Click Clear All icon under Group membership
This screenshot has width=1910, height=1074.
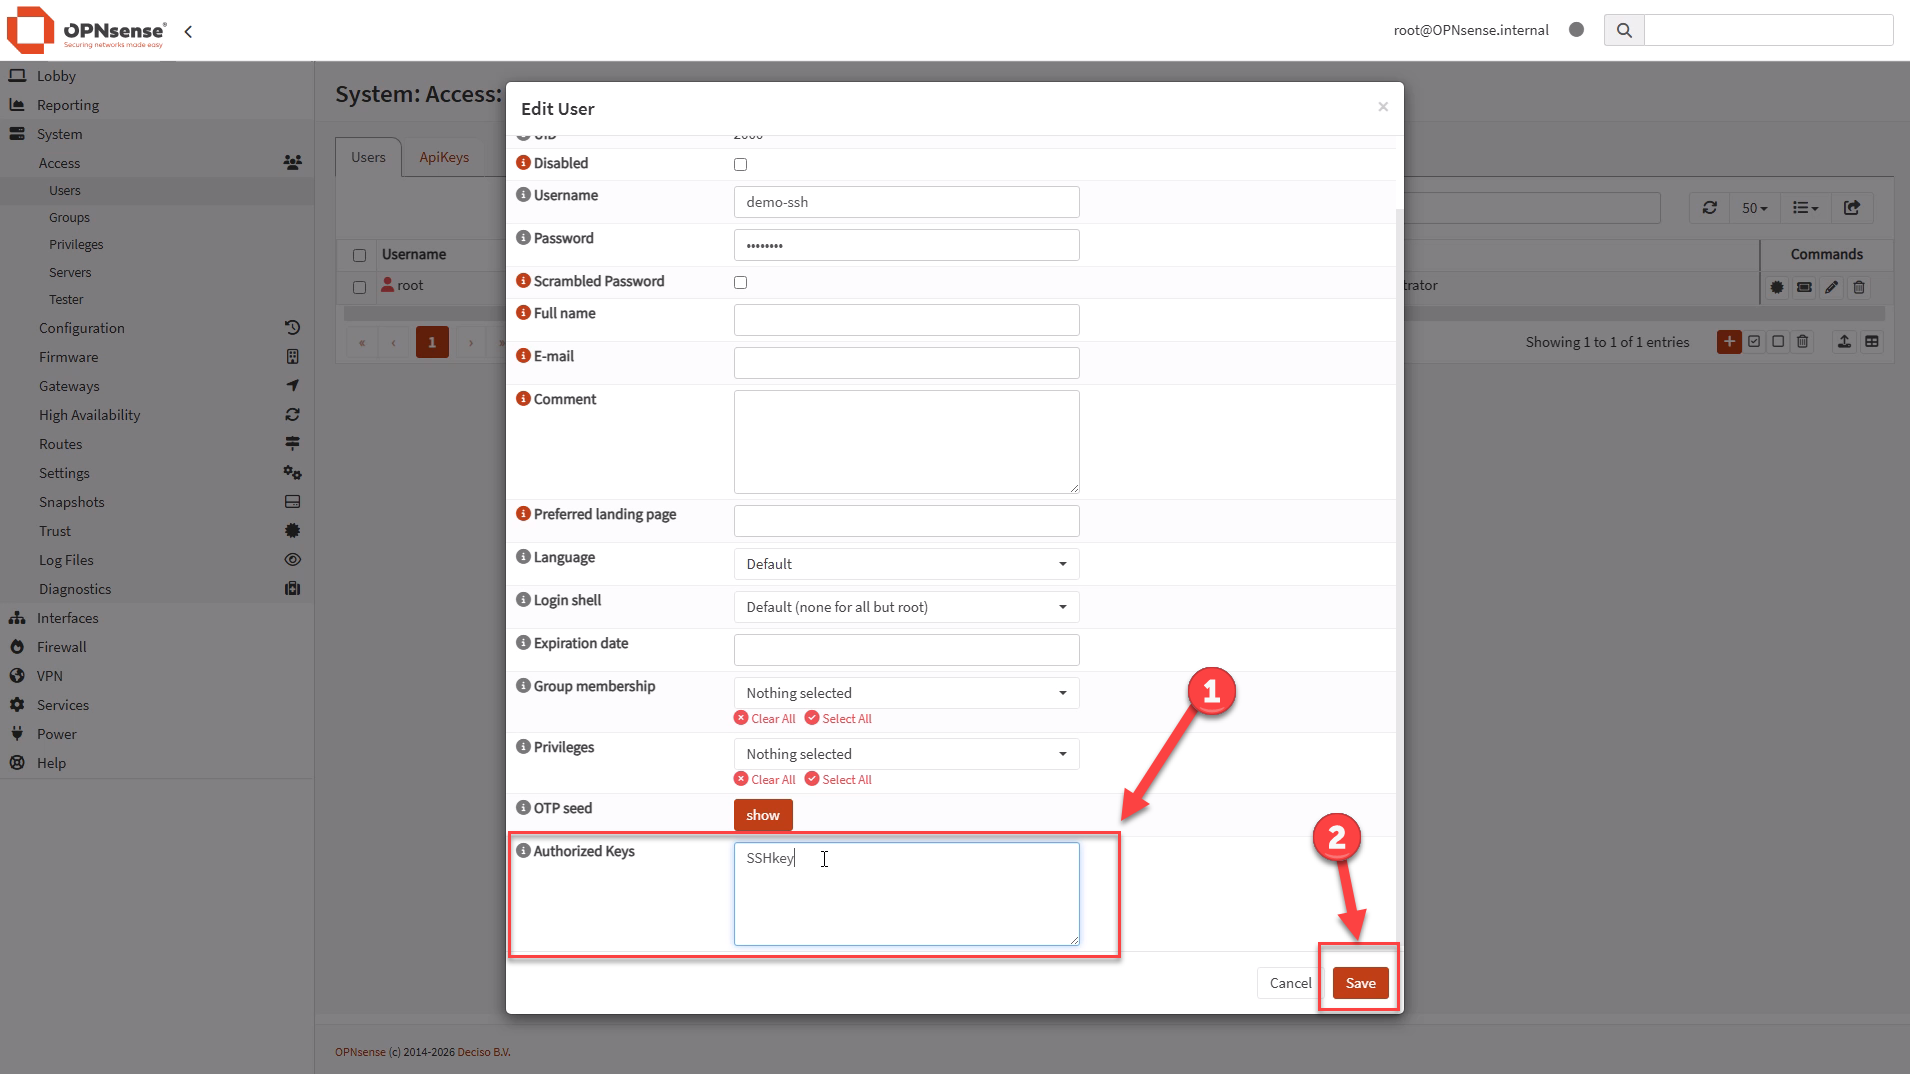[x=741, y=718]
